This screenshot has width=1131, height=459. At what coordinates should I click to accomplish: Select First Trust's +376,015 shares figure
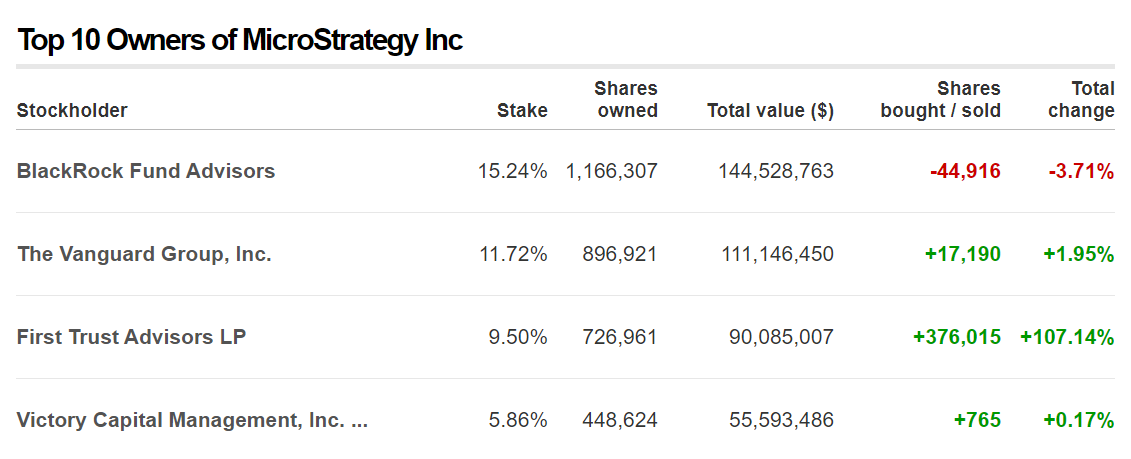pos(956,337)
